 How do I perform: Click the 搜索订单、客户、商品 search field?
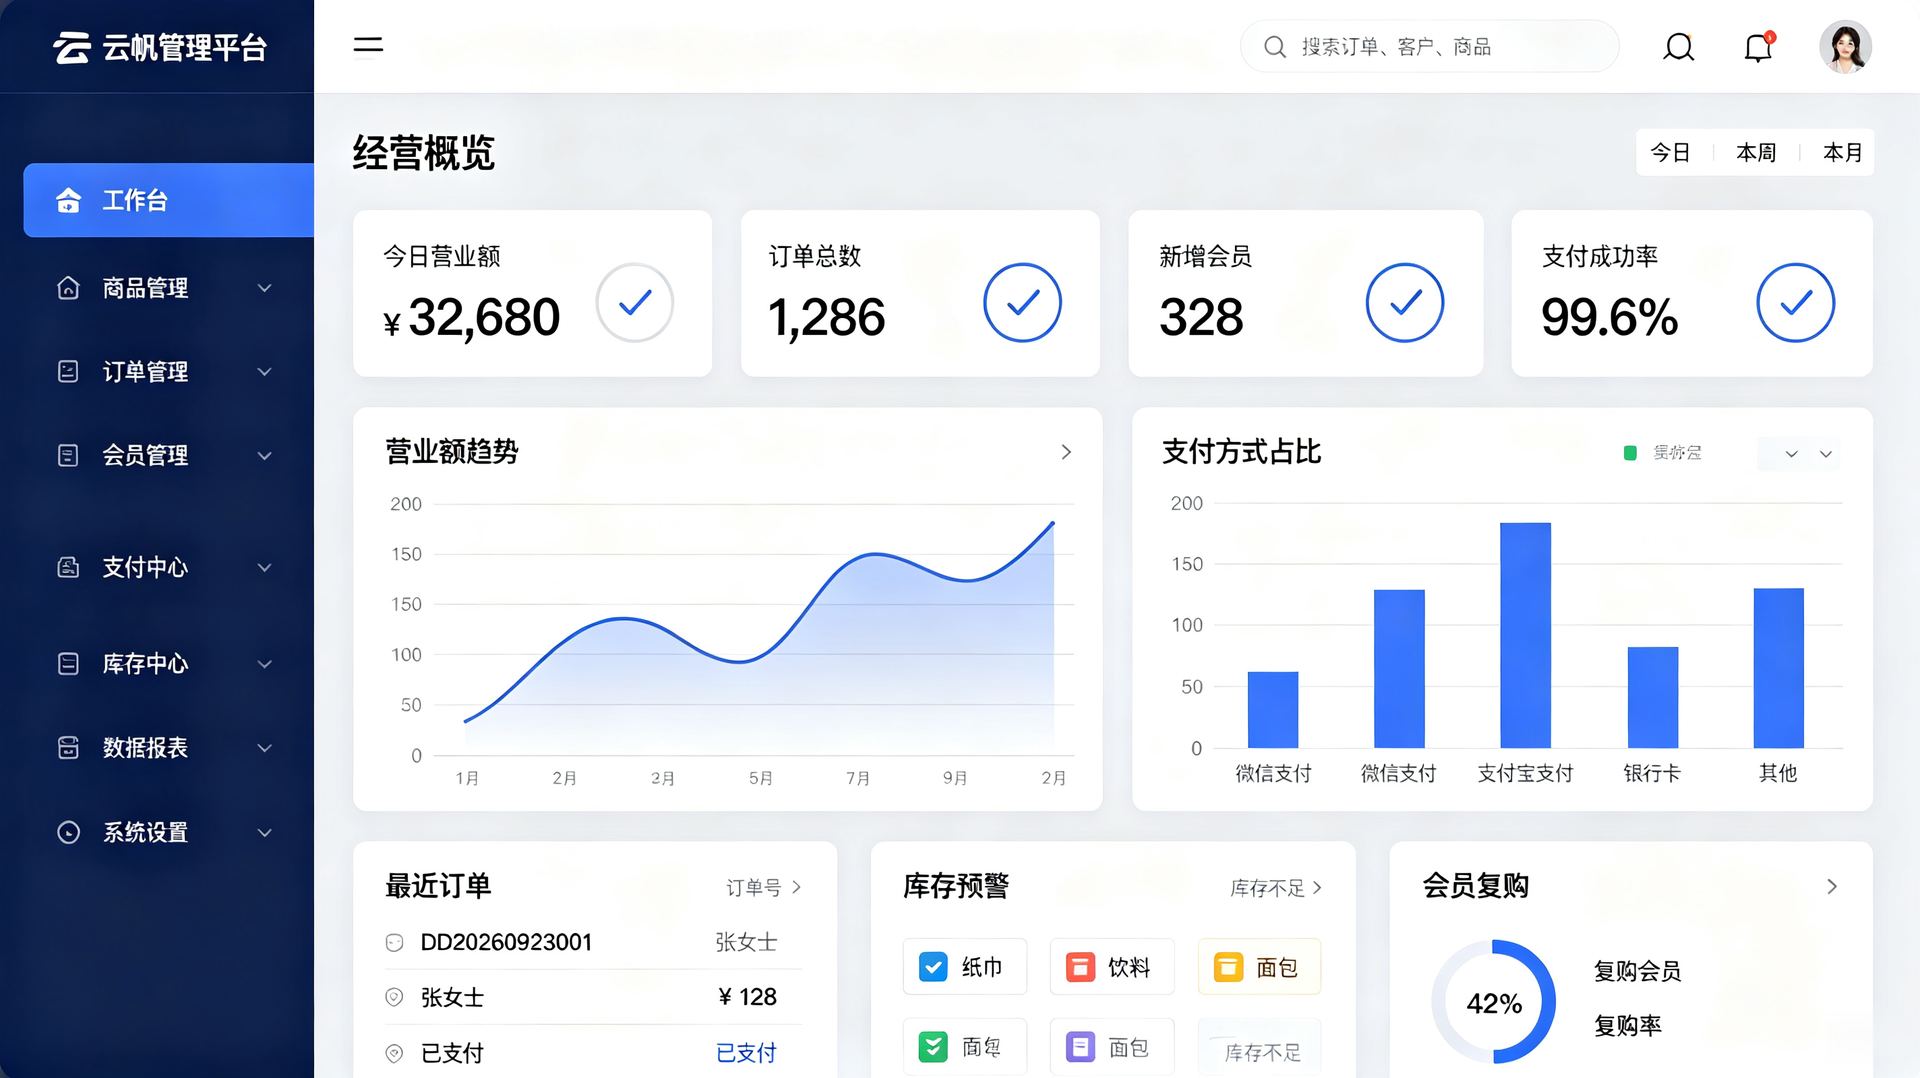click(x=1430, y=47)
